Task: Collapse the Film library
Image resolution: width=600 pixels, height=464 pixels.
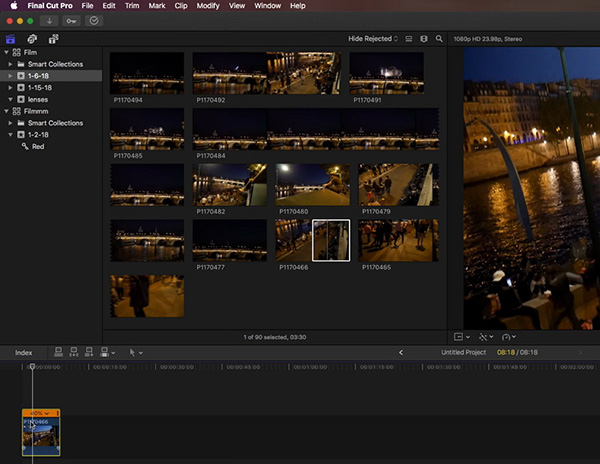Action: coord(6,52)
